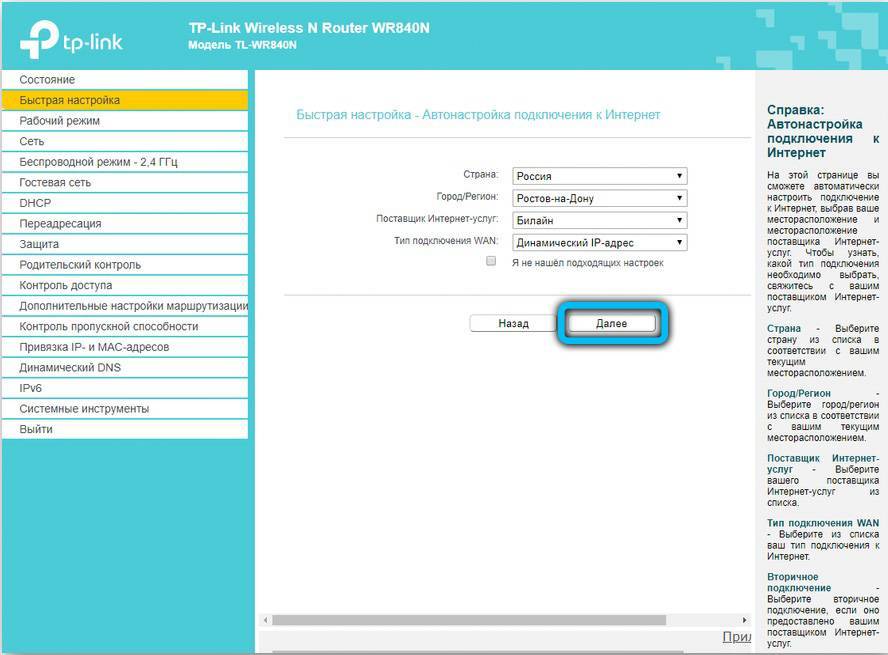Click Выйти to log out
The image size is (888, 655).
(x=36, y=429)
